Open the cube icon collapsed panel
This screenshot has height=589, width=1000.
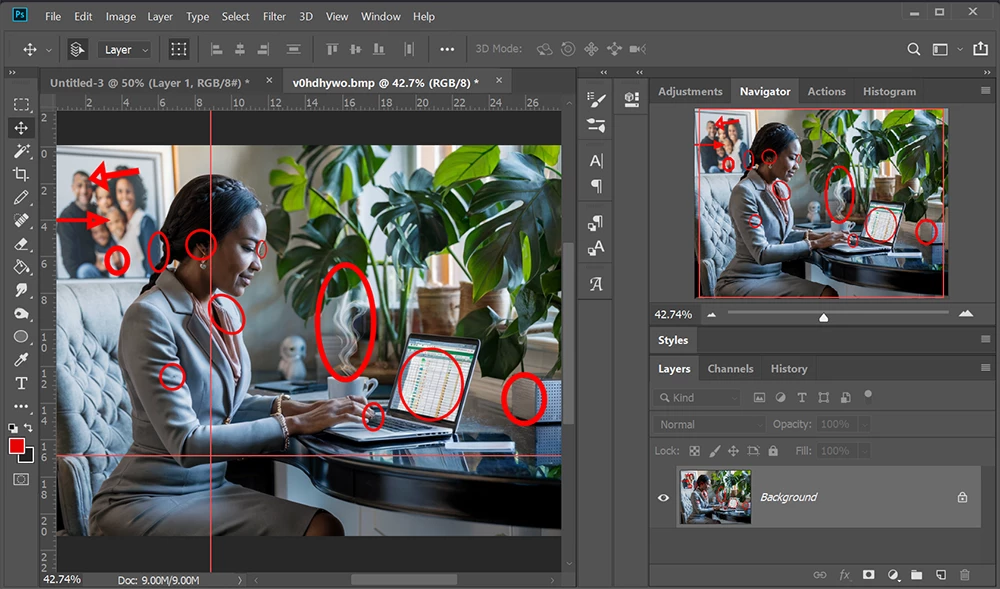tap(632, 99)
